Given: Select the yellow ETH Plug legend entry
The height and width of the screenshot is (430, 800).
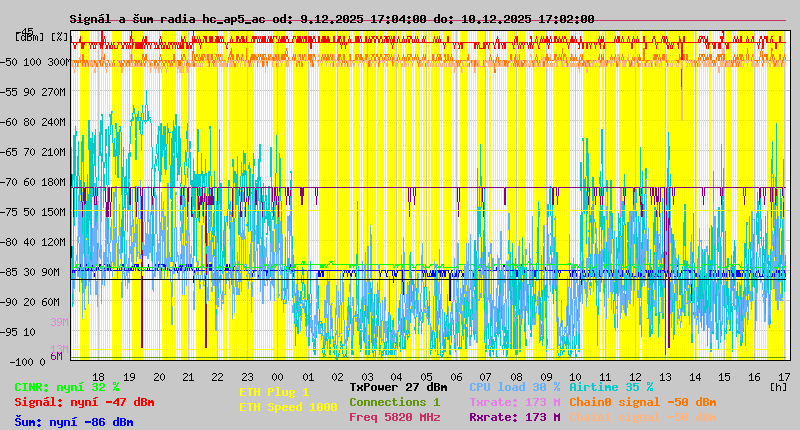Looking at the screenshot, I should (x=275, y=392).
